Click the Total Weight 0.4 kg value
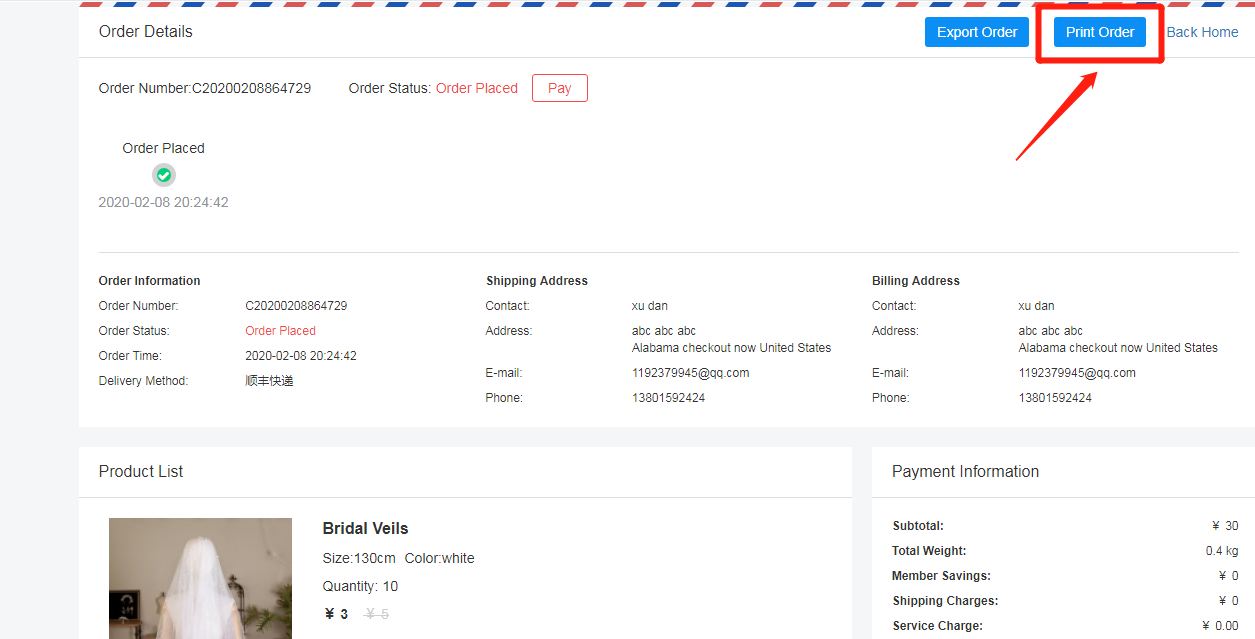 click(x=1221, y=551)
